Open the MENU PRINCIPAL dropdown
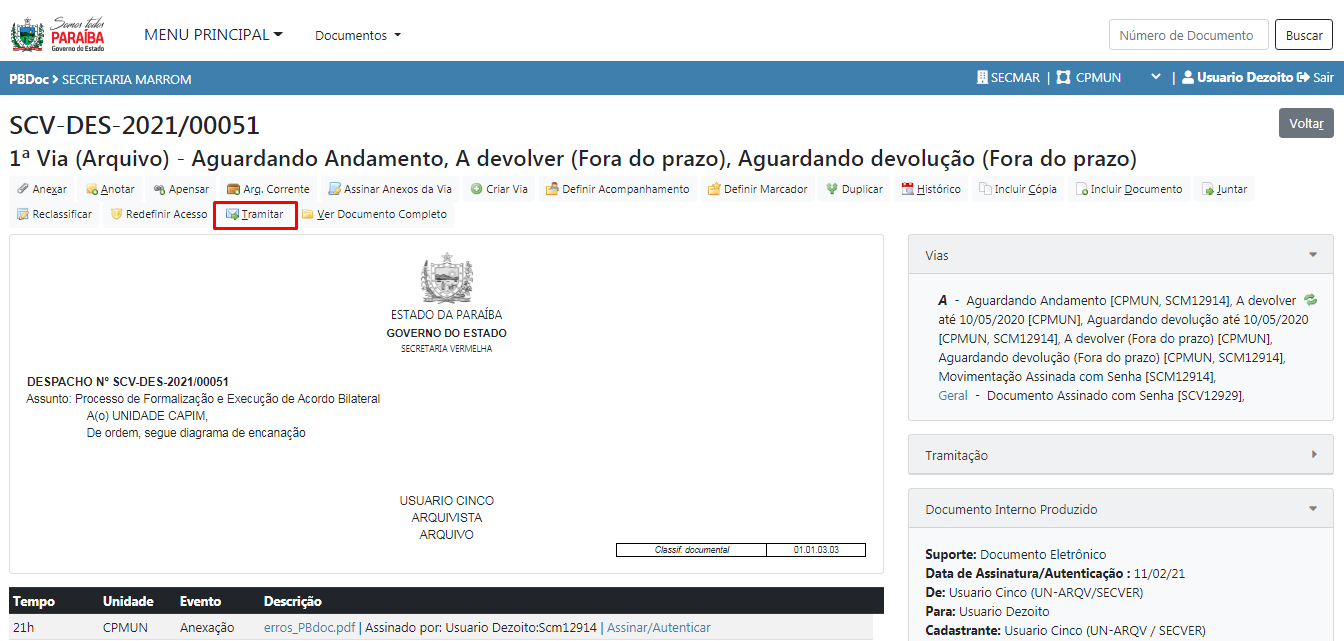 pyautogui.click(x=213, y=35)
